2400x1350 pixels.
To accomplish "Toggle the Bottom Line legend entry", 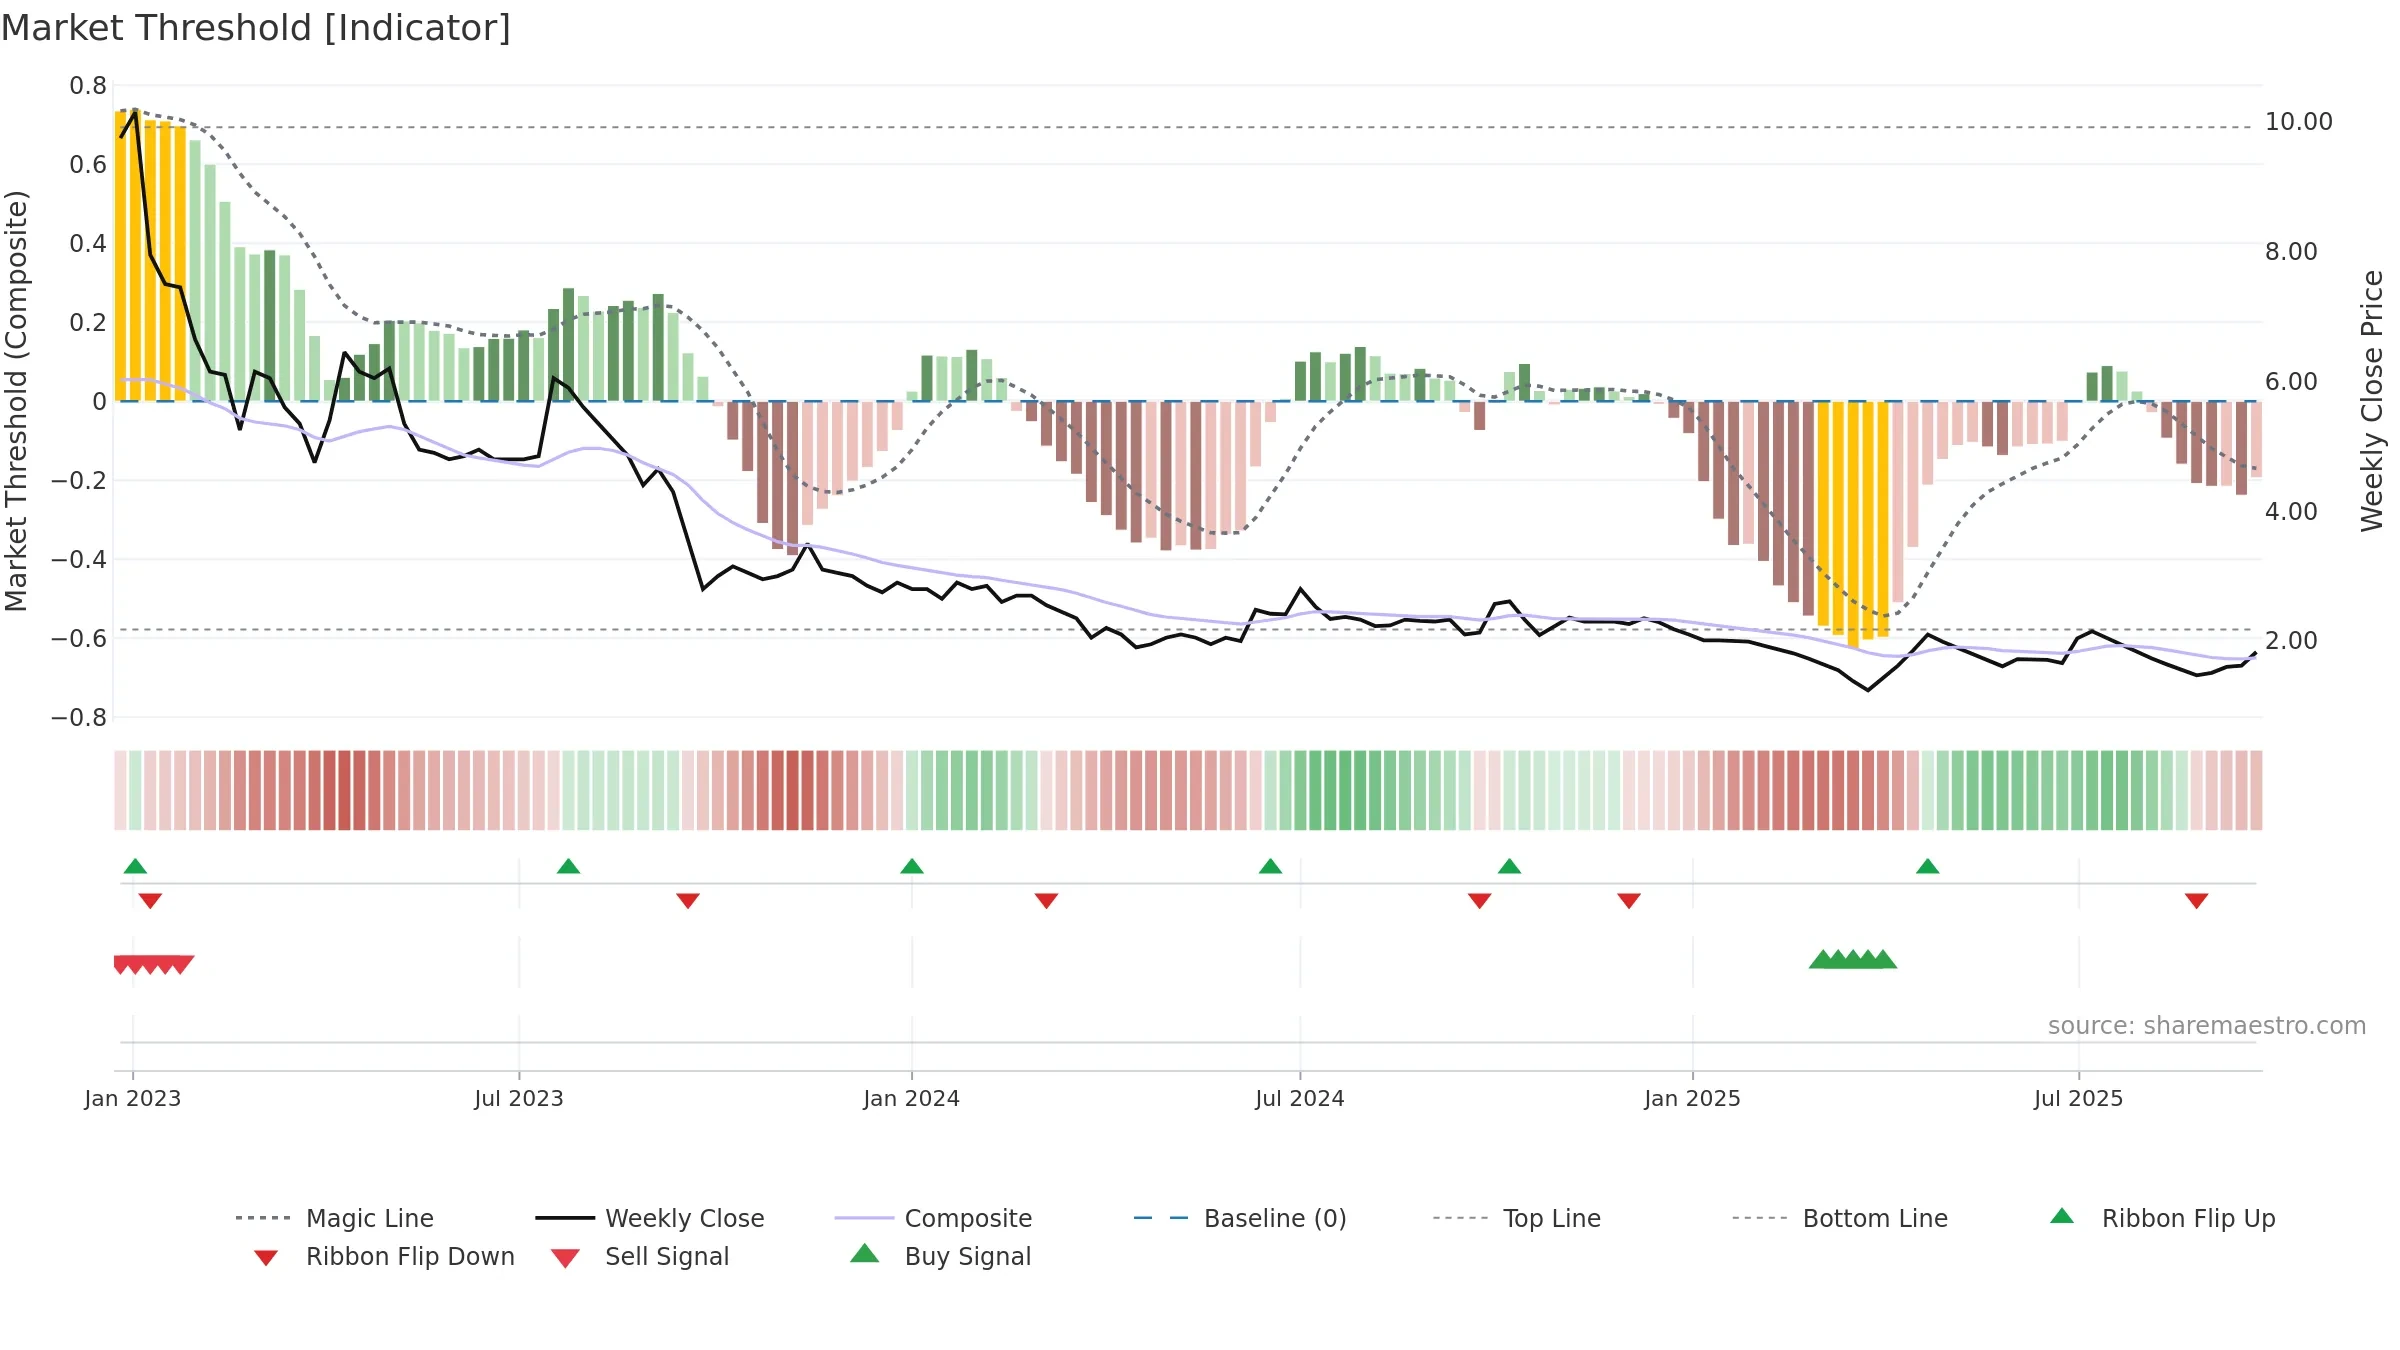I will 1840,1218.
